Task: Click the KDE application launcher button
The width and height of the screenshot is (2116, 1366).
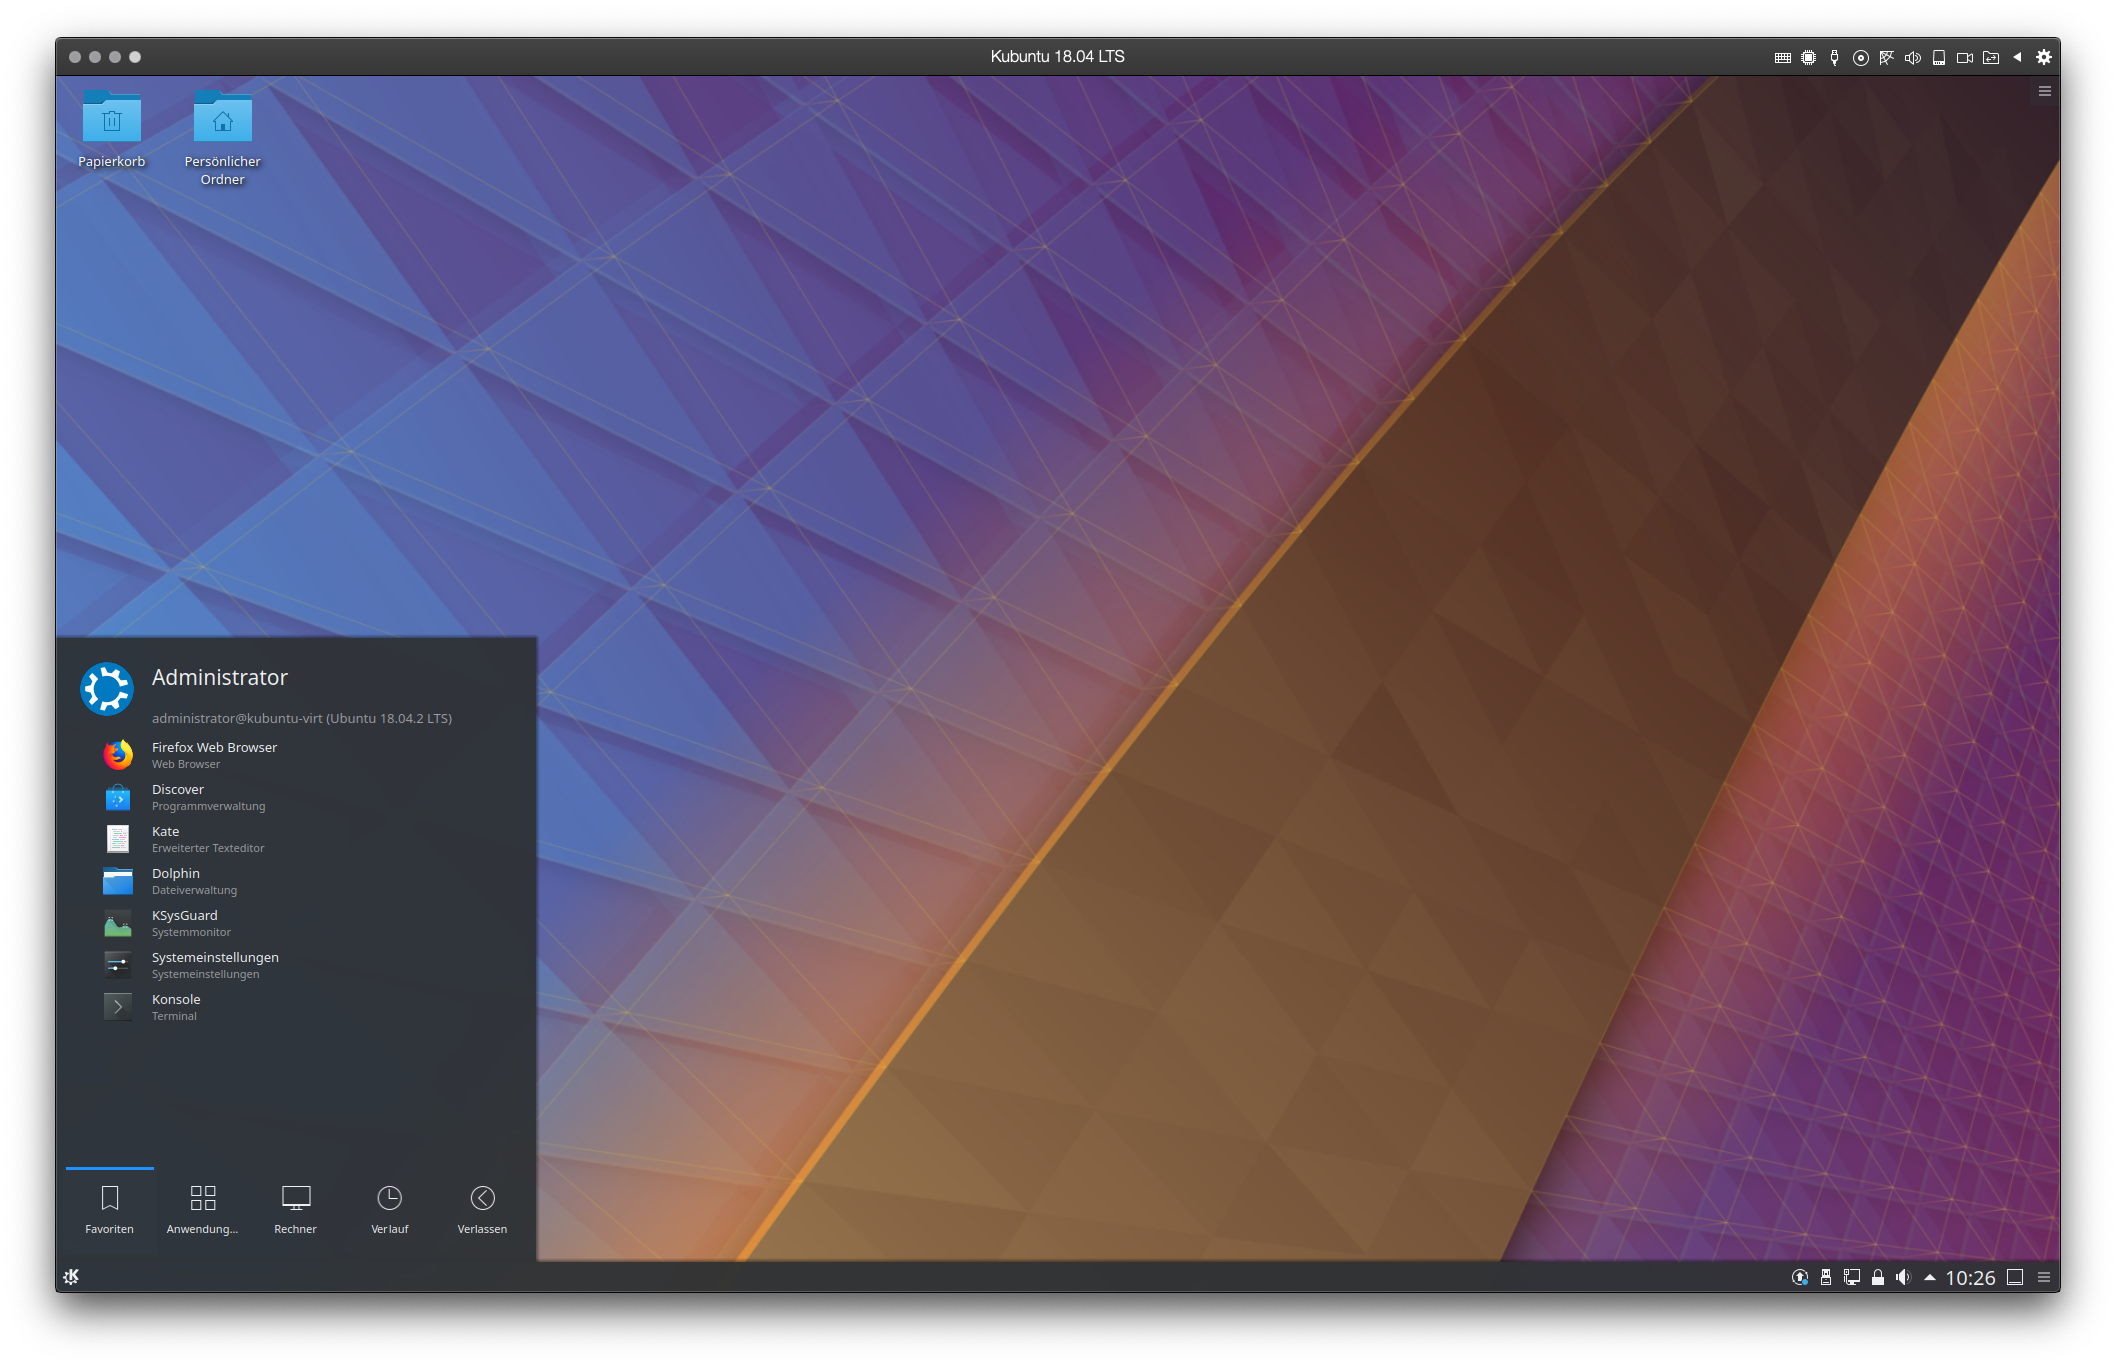Action: (x=71, y=1277)
